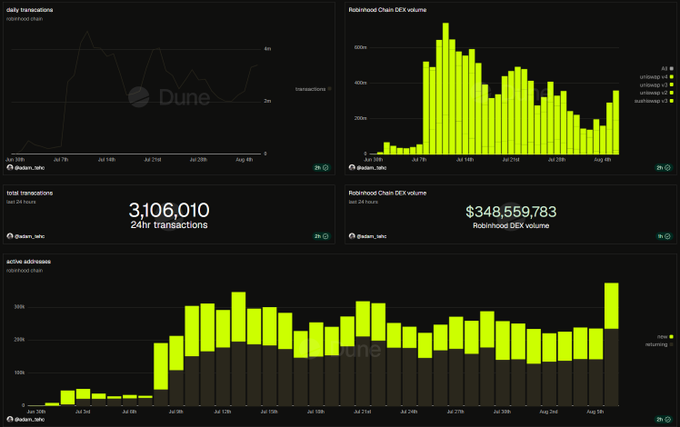Click the '3,106,010' transaction count value
680x427 pixels.
pyautogui.click(x=169, y=210)
